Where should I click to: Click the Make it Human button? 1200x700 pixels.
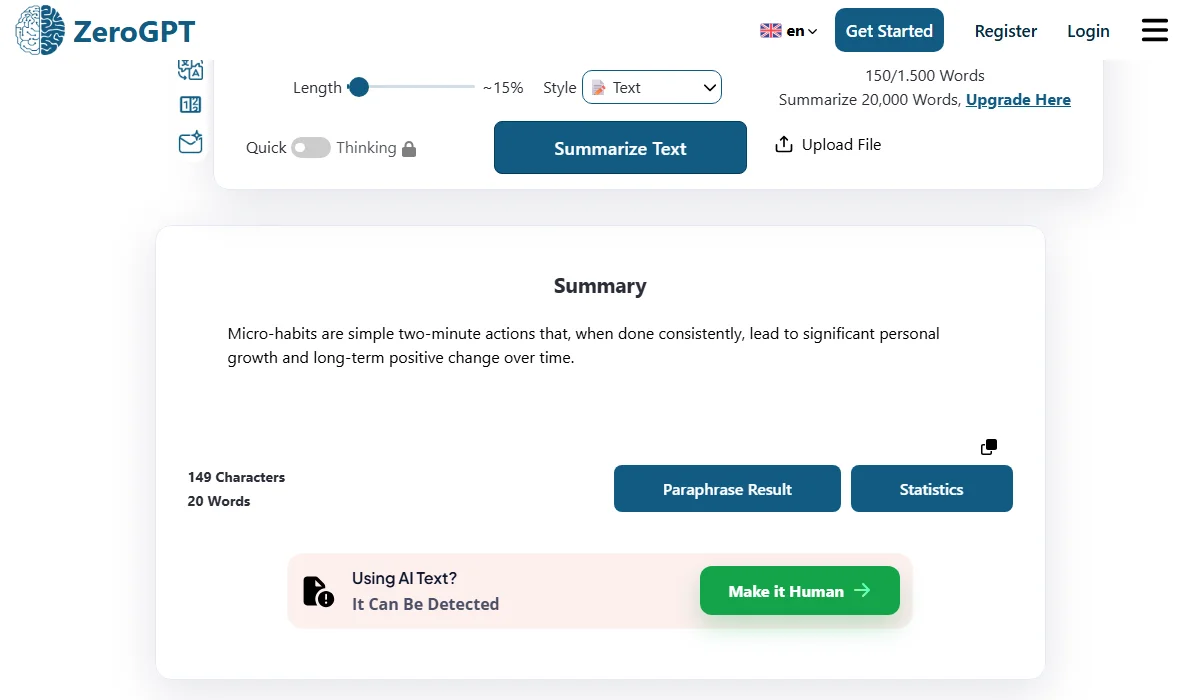[x=799, y=590]
